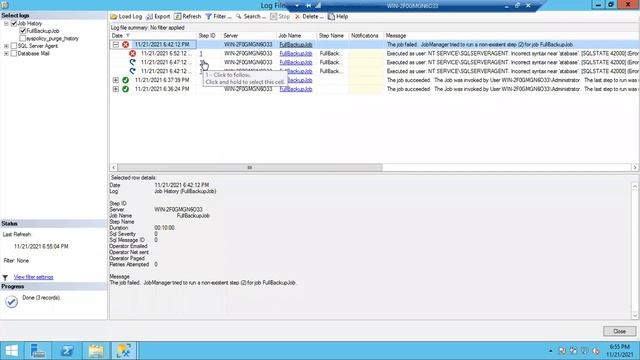Viewport: 640px width, 360px height.
Task: Click the green success icon on 6:36:24 PM row
Action: click(x=126, y=89)
